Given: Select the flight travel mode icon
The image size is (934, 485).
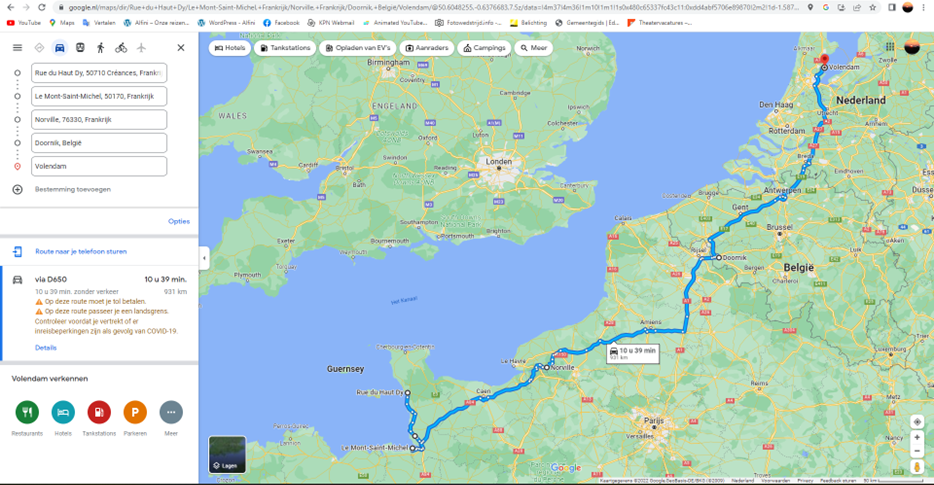Looking at the screenshot, I should click(141, 48).
